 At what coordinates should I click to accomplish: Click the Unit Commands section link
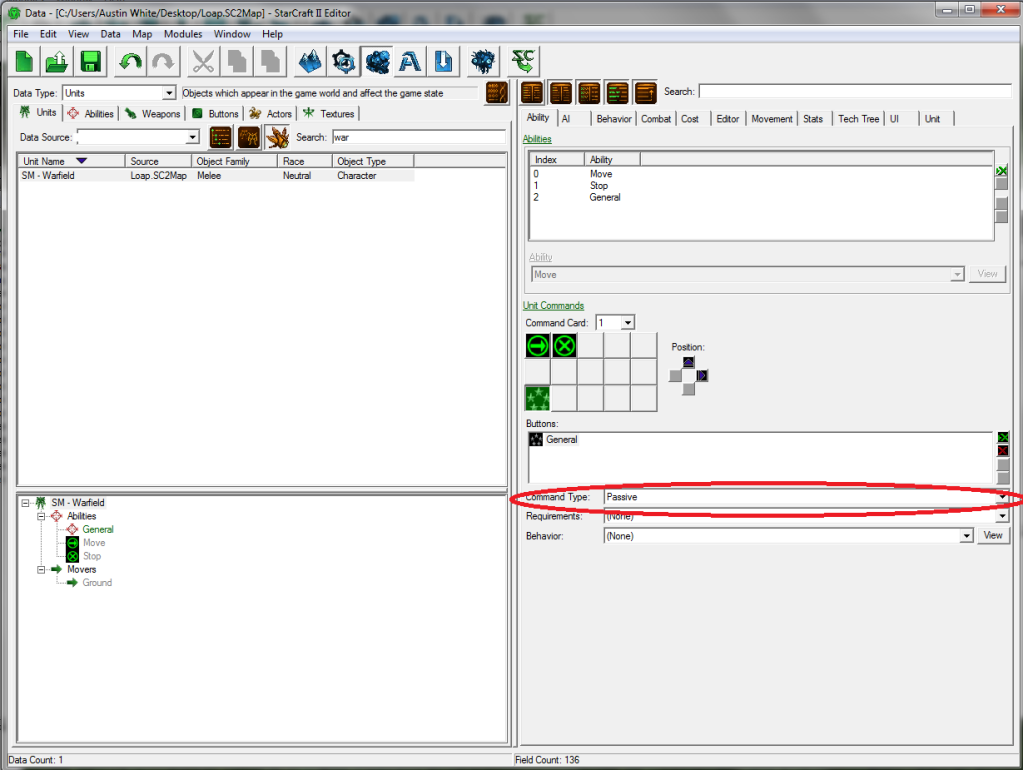click(553, 305)
